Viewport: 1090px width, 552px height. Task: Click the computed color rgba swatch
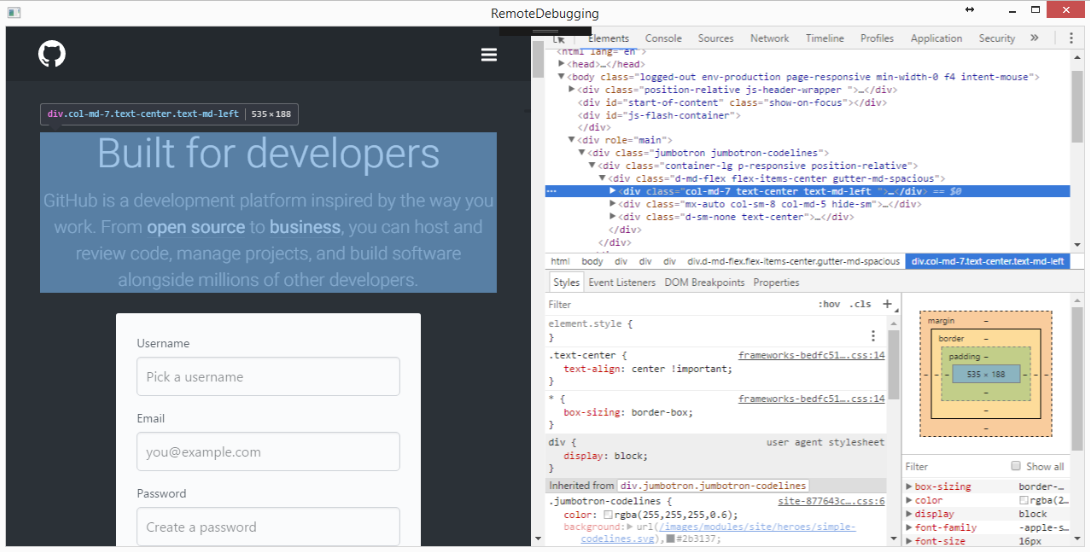coord(1023,501)
